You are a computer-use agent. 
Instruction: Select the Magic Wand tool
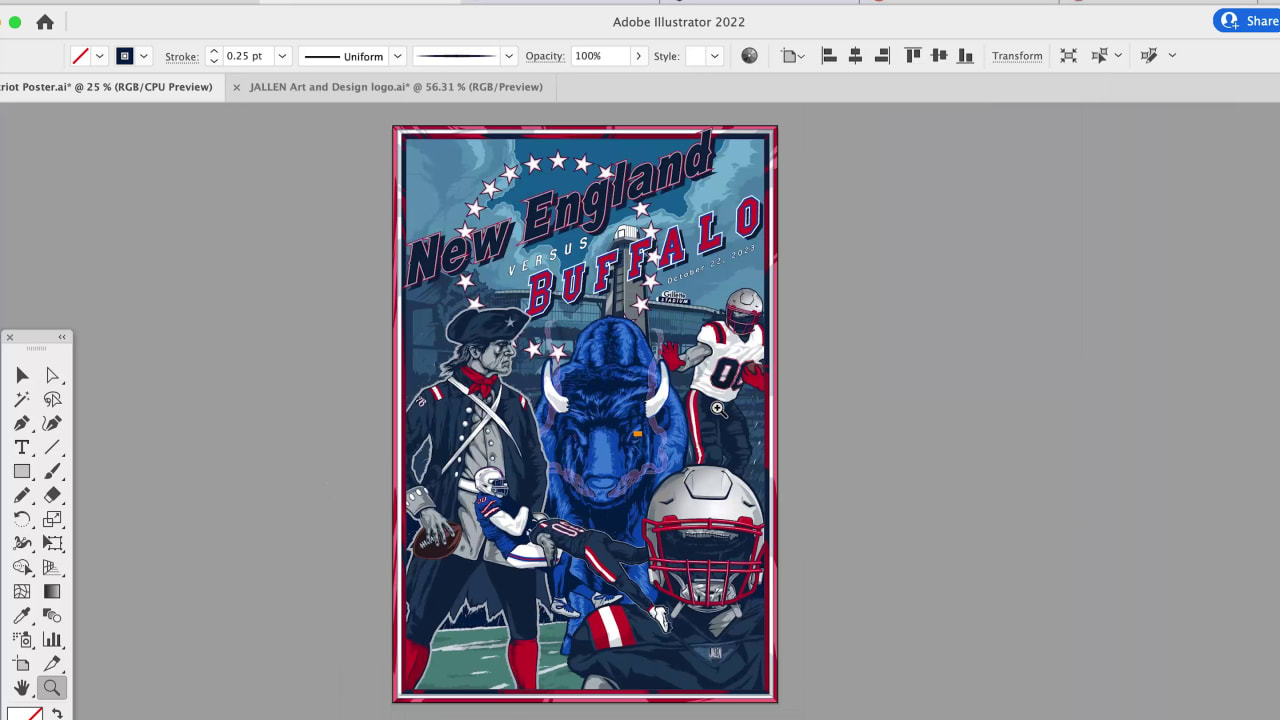(22, 399)
